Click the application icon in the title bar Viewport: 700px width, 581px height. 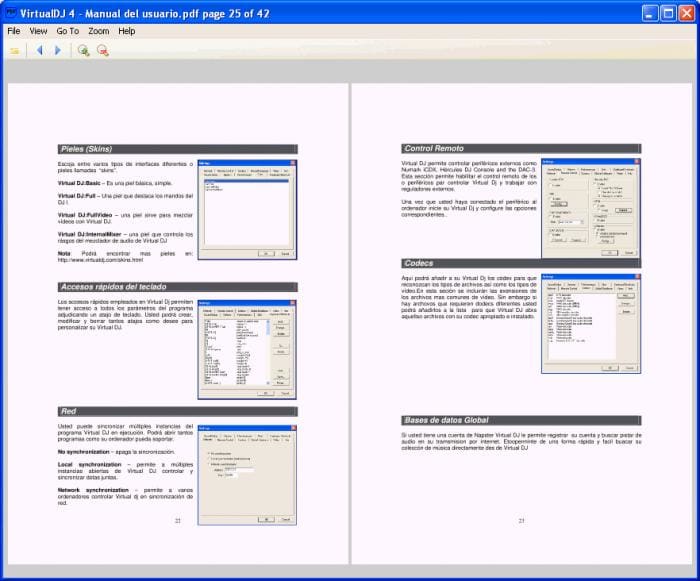[x=11, y=13]
